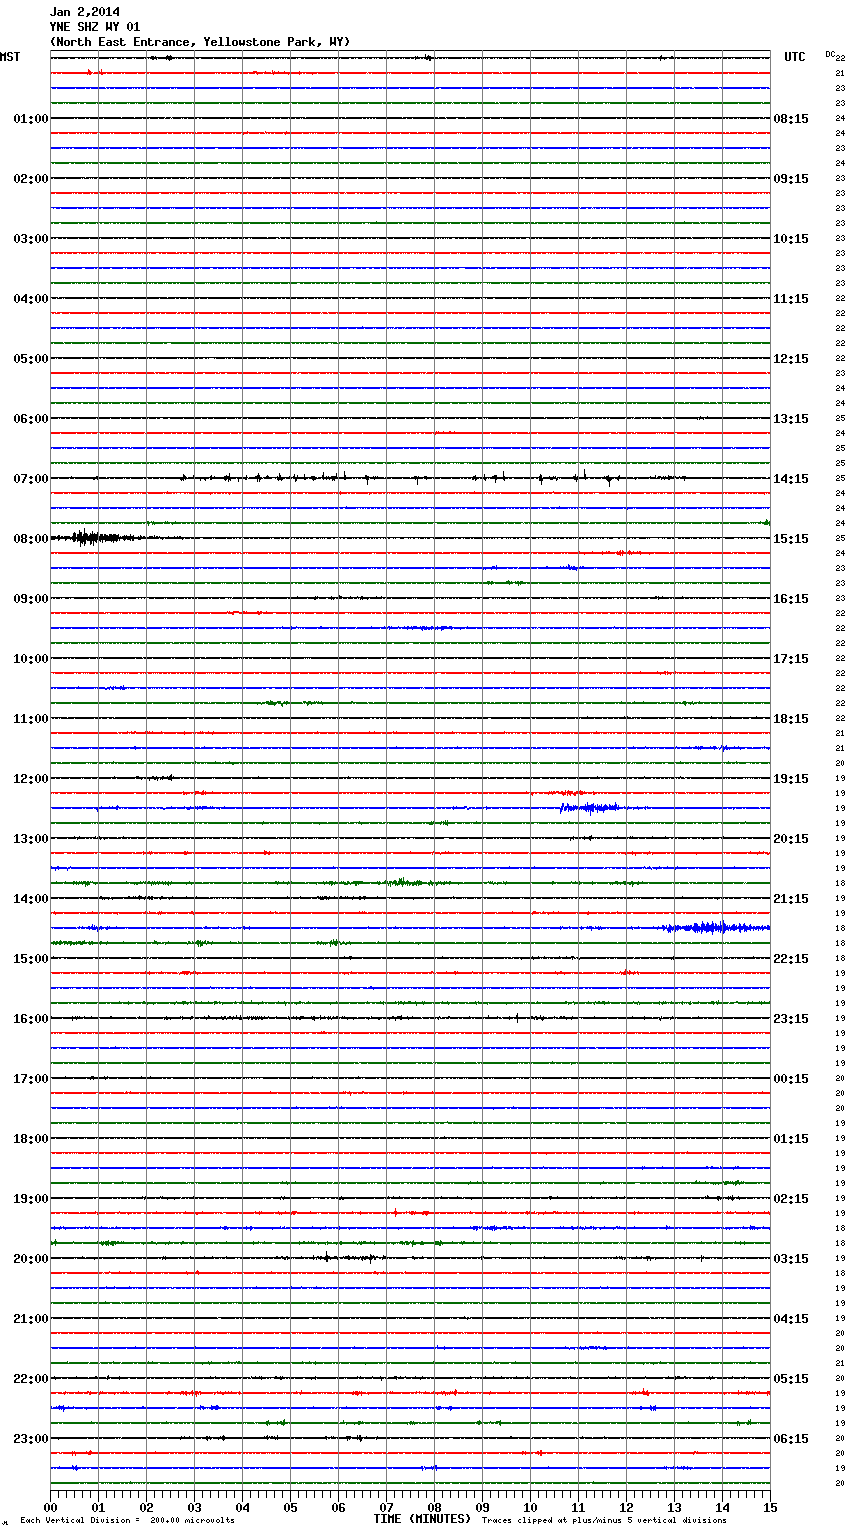Click the blue burst near minute 11 below the 12:00 trace
The height and width of the screenshot is (1534, 850).
coord(590,807)
